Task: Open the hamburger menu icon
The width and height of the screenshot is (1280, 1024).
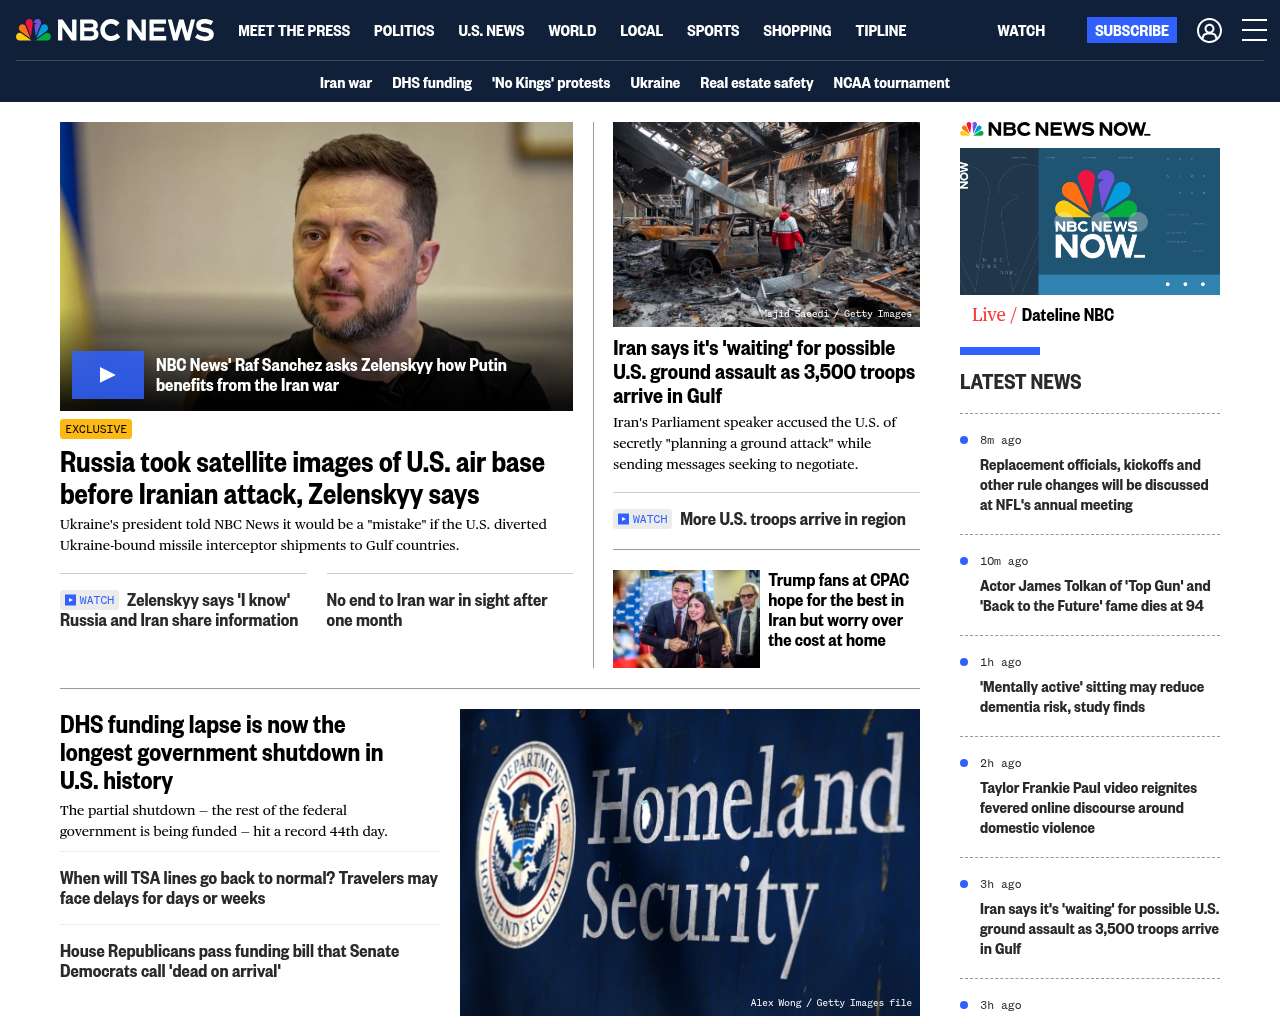Action: coord(1254,31)
